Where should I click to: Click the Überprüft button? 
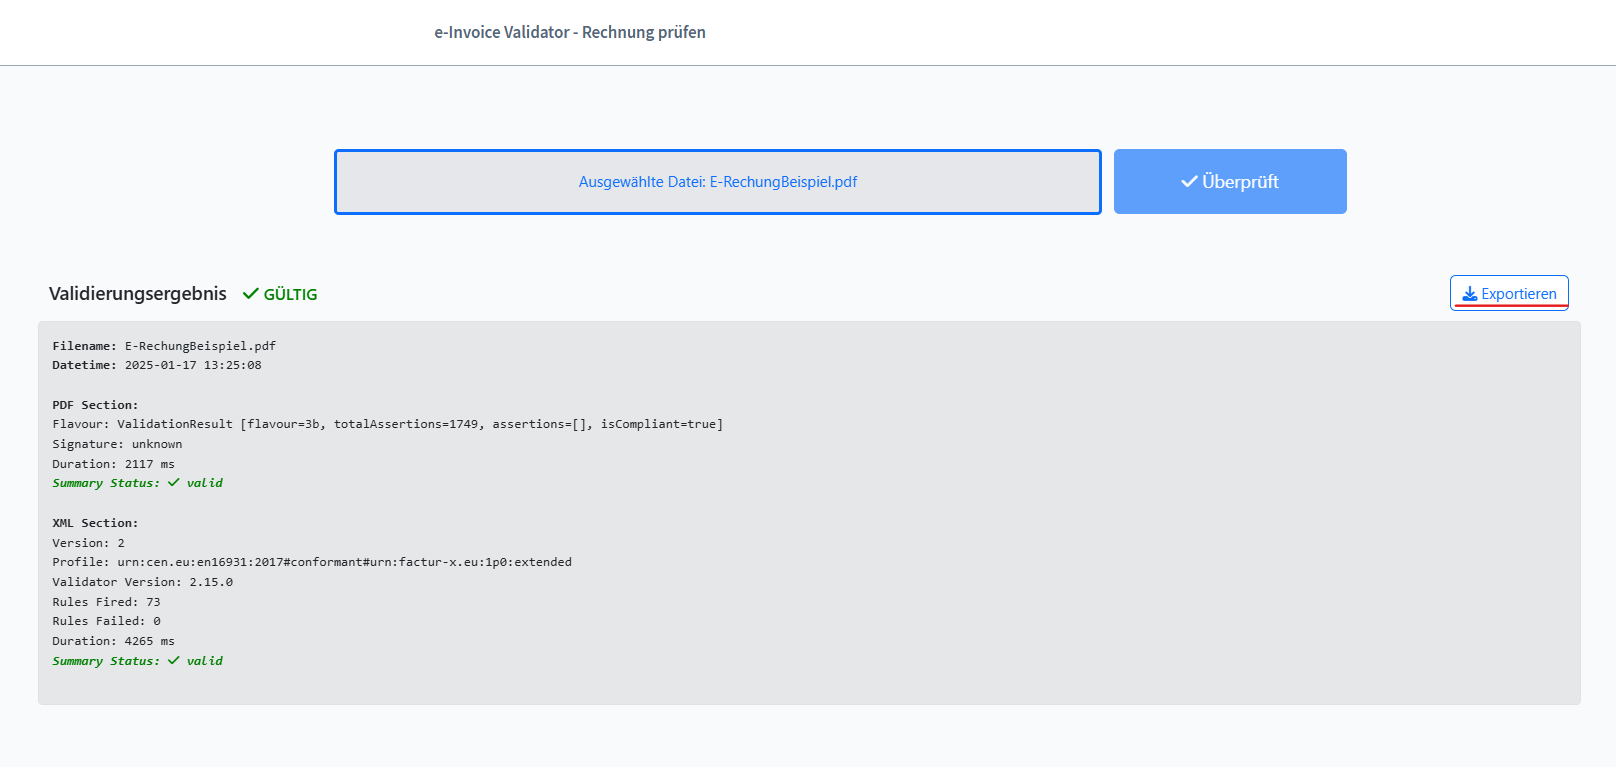1230,181
